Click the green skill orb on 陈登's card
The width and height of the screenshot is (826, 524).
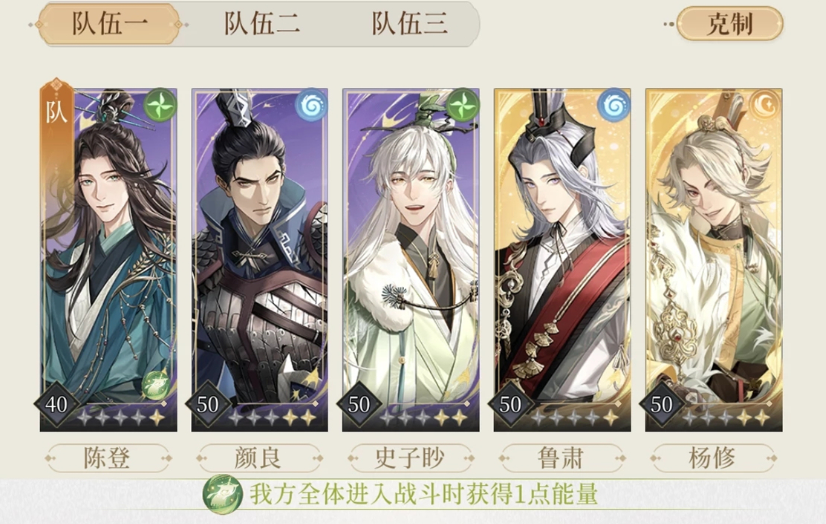[156, 385]
